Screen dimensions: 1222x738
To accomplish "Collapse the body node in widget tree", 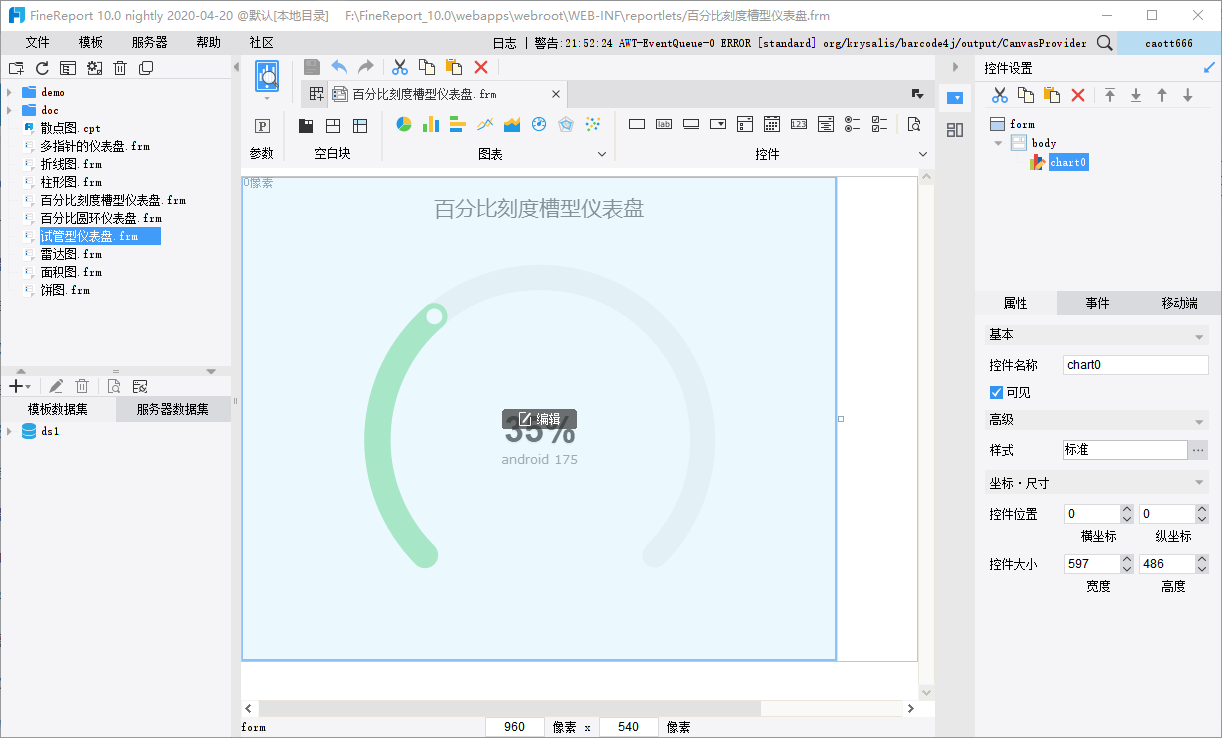I will pos(998,143).
